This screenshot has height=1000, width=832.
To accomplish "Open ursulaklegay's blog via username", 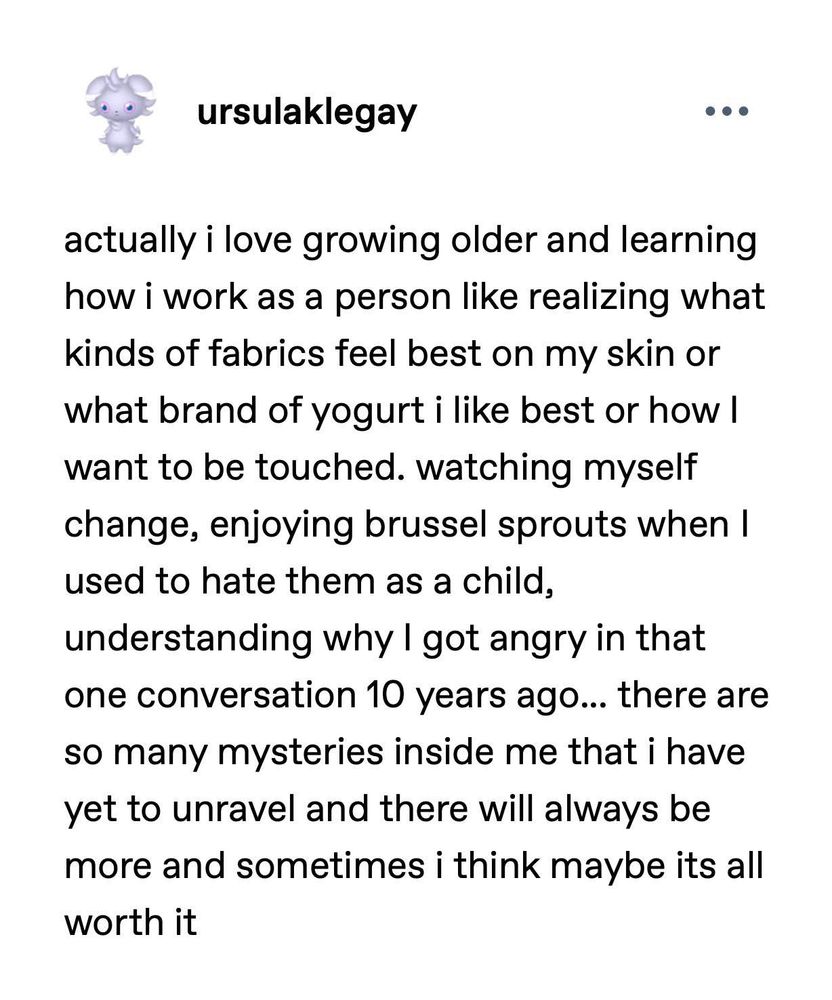I will 307,113.
